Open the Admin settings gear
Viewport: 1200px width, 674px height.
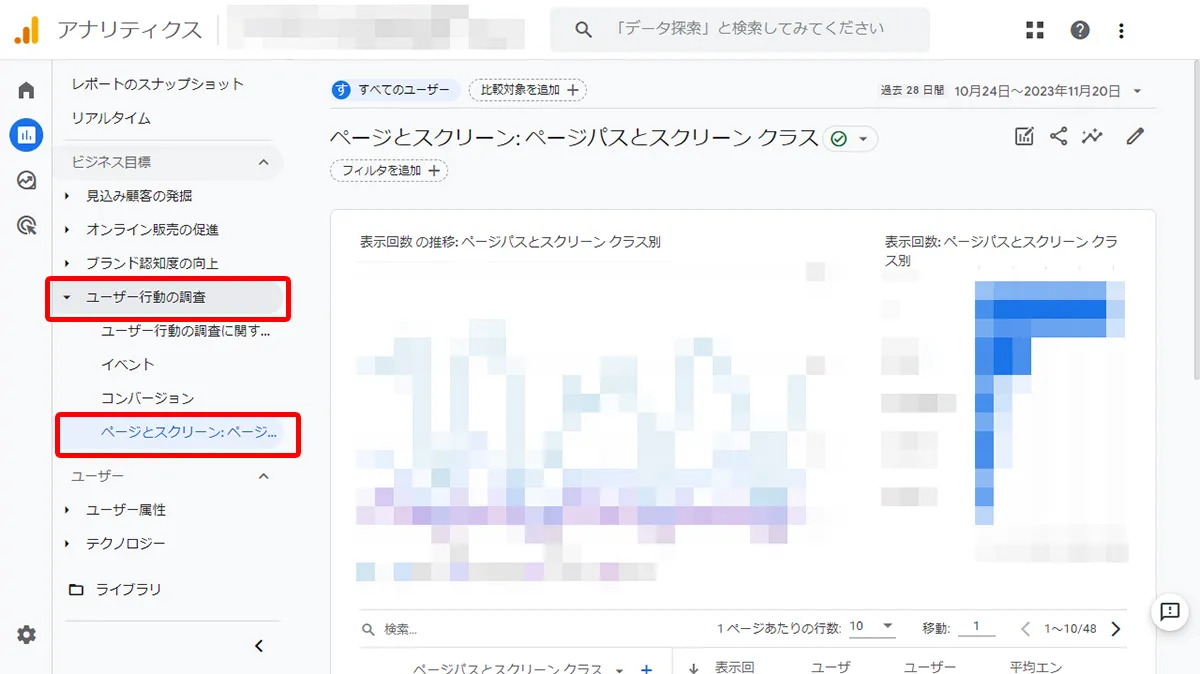click(x=25, y=634)
